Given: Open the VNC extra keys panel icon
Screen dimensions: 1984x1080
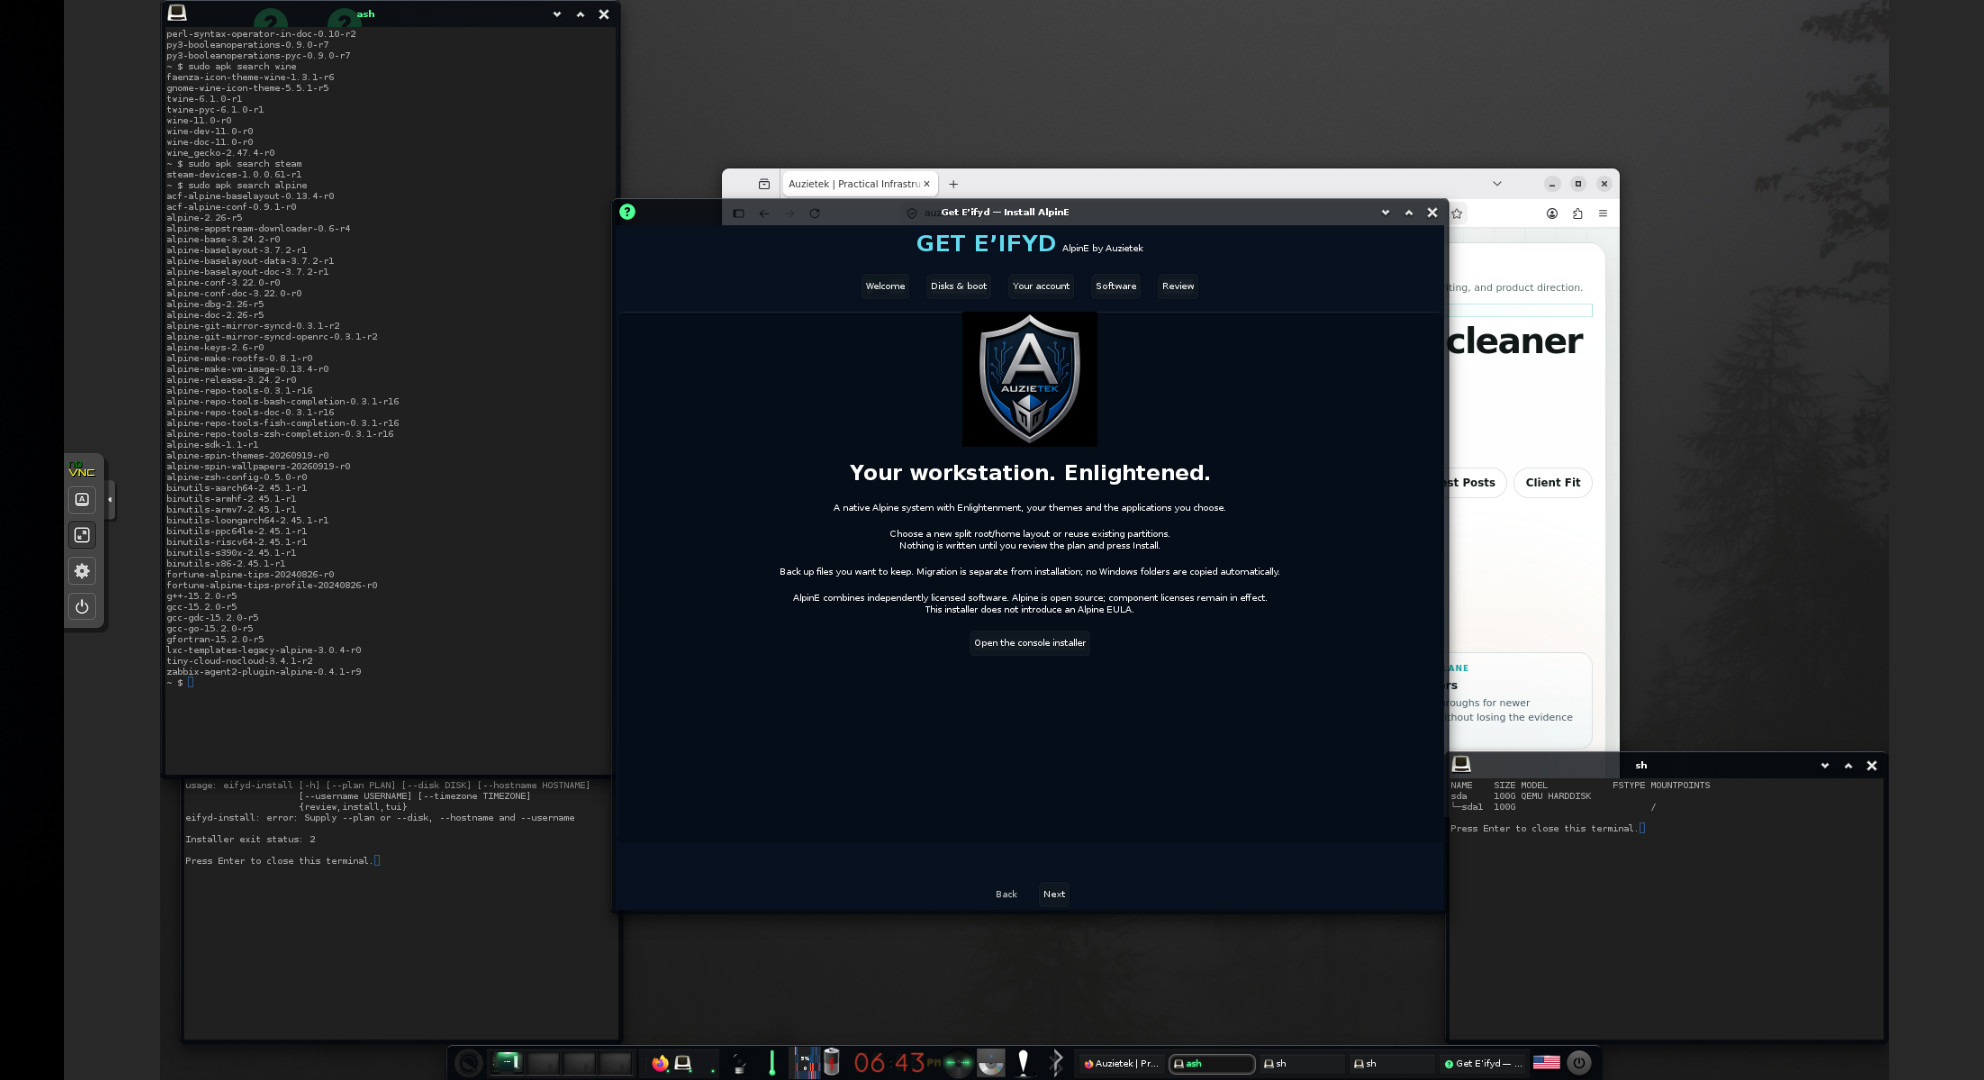Looking at the screenshot, I should pyautogui.click(x=82, y=499).
